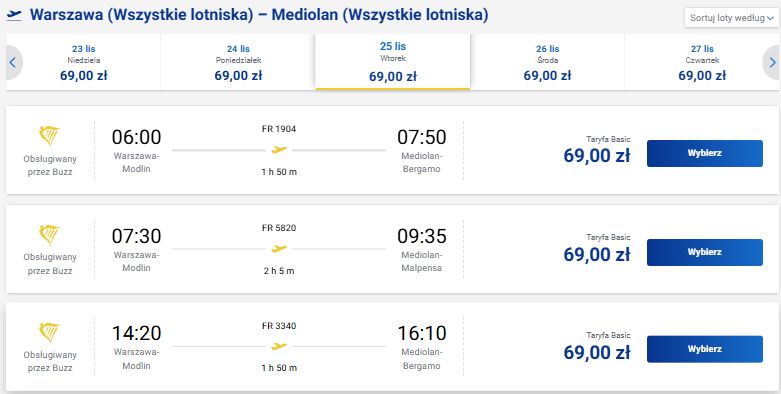Click the Ryanair harp logo on the 06:00 flight
Viewport: 781px width, 394px height.
click(49, 136)
